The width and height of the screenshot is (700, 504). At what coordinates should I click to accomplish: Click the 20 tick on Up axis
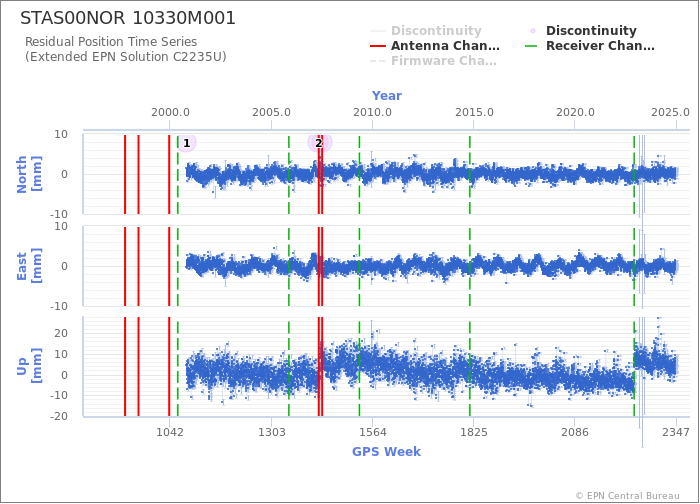click(61, 333)
